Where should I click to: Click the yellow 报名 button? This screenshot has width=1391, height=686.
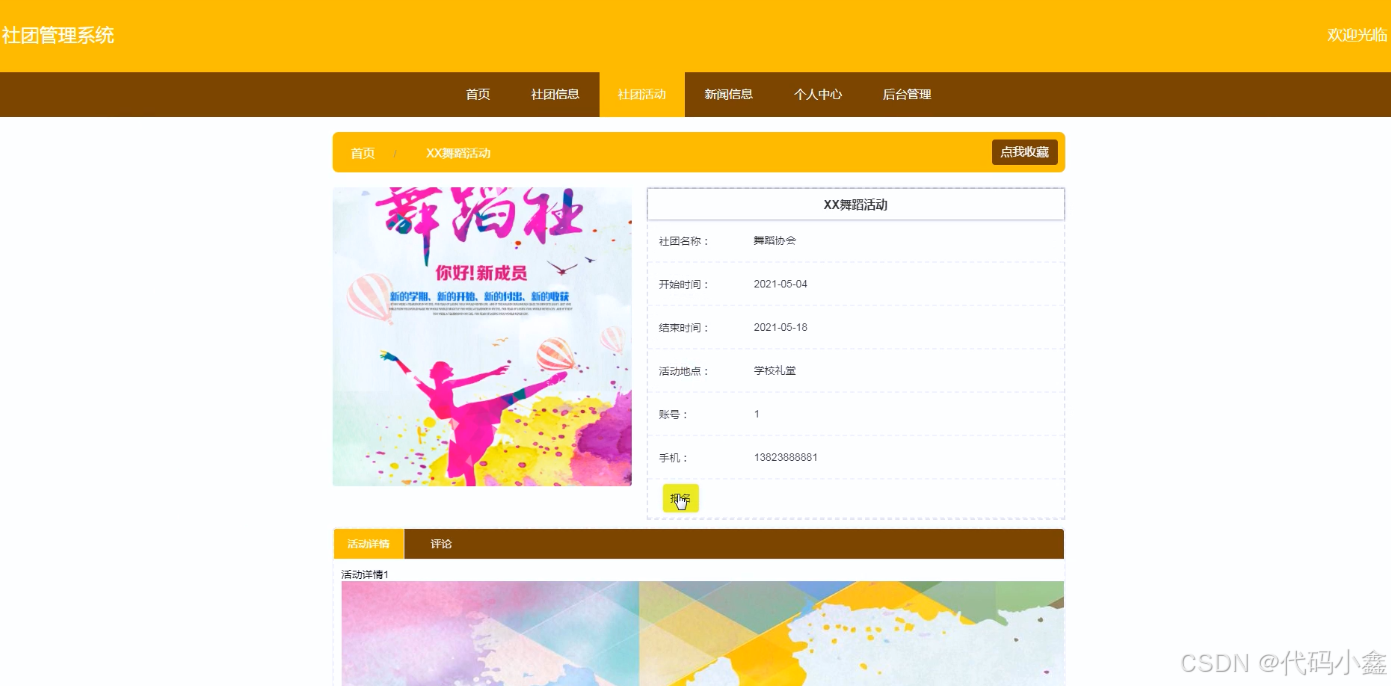click(x=681, y=498)
